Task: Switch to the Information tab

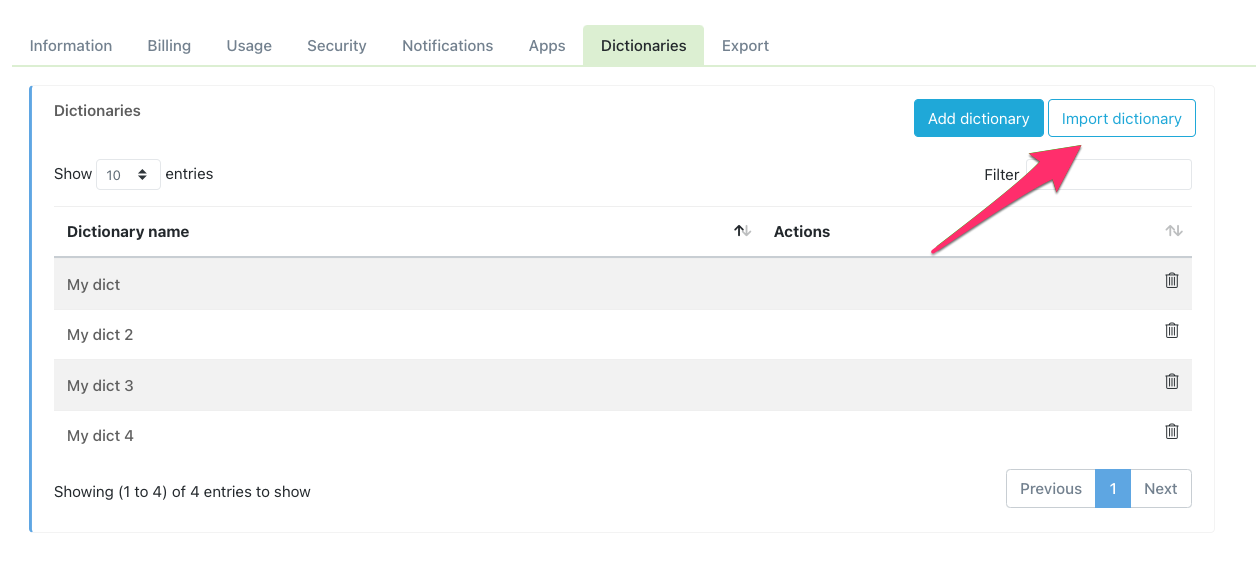Action: (71, 46)
